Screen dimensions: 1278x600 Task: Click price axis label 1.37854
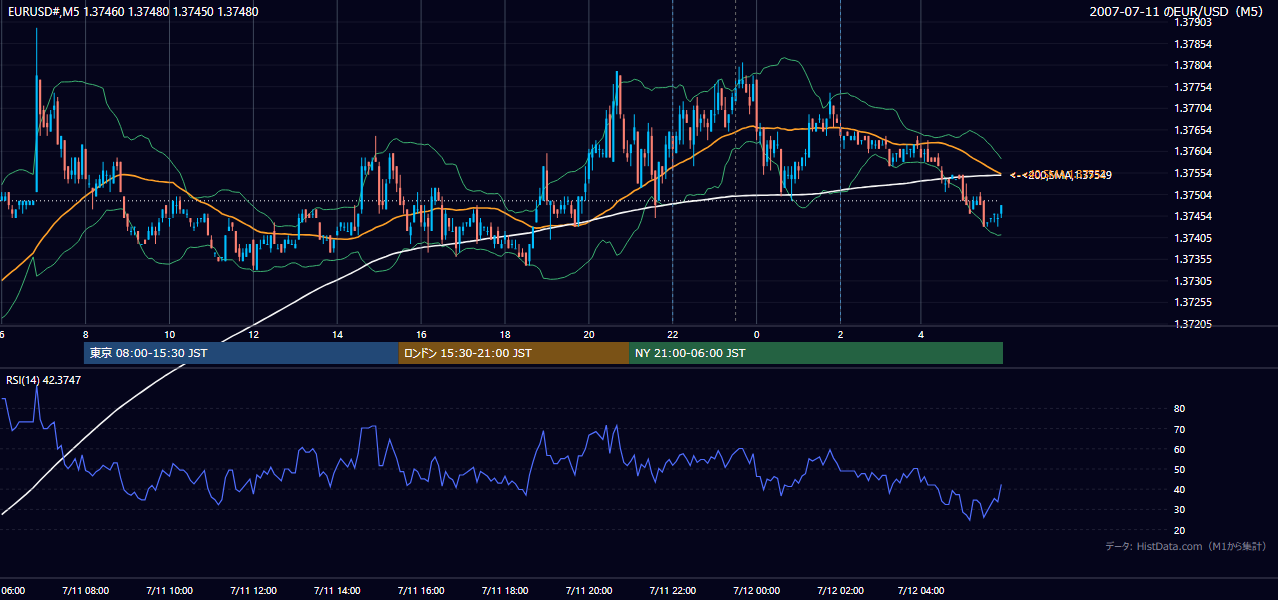[1193, 44]
